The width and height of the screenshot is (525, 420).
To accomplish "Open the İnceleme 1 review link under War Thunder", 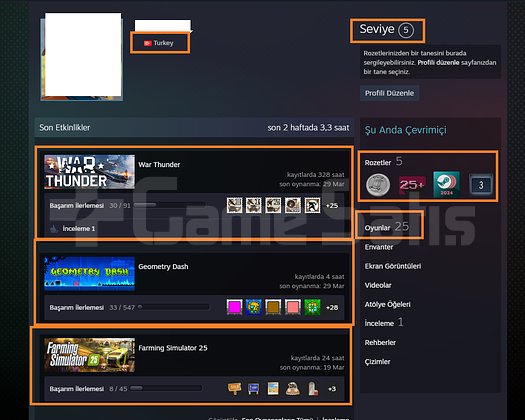I will pos(79,229).
